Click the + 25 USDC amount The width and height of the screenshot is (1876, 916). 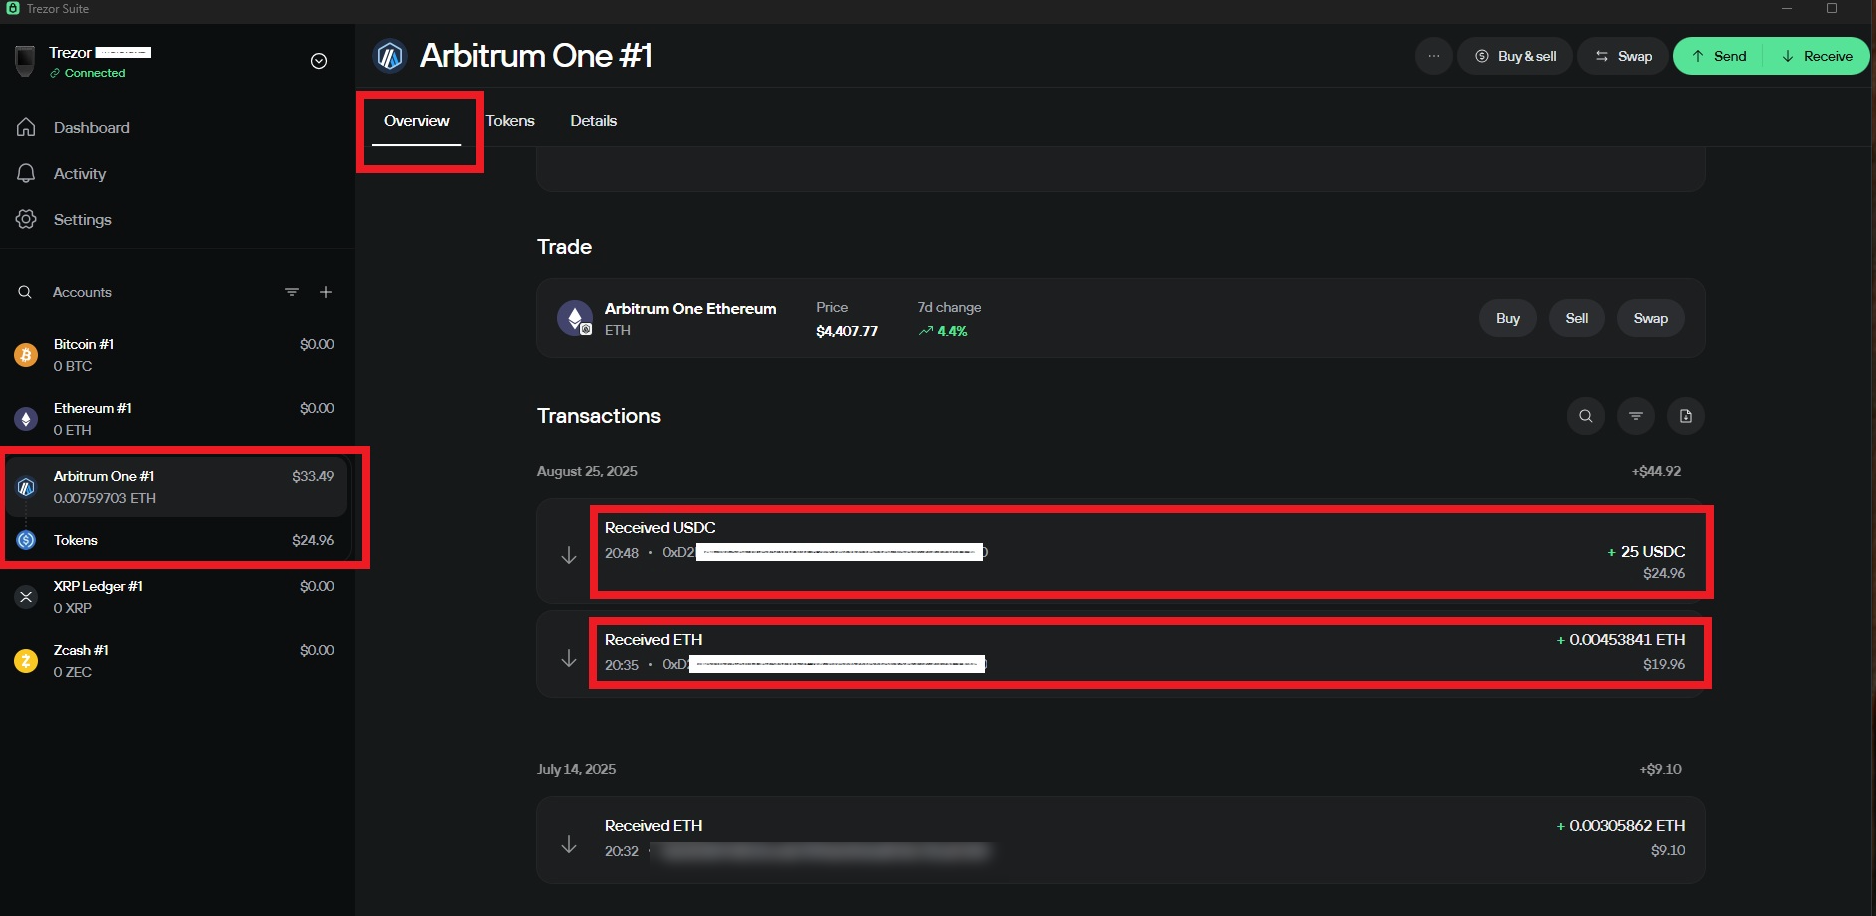1646,552
